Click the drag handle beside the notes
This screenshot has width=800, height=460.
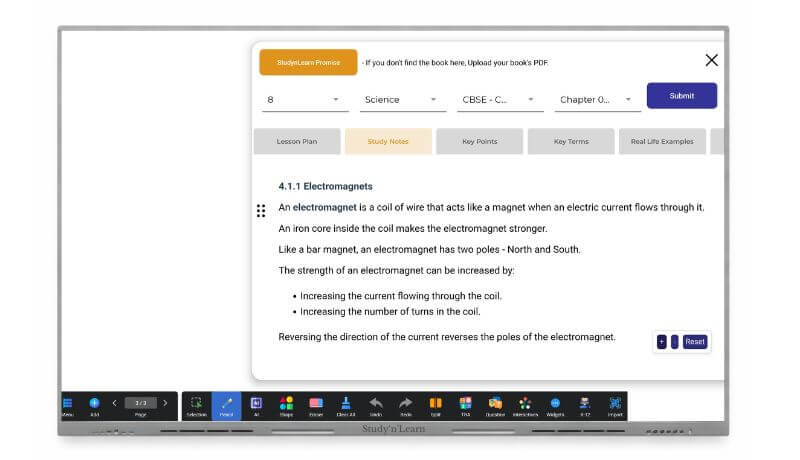tap(261, 211)
